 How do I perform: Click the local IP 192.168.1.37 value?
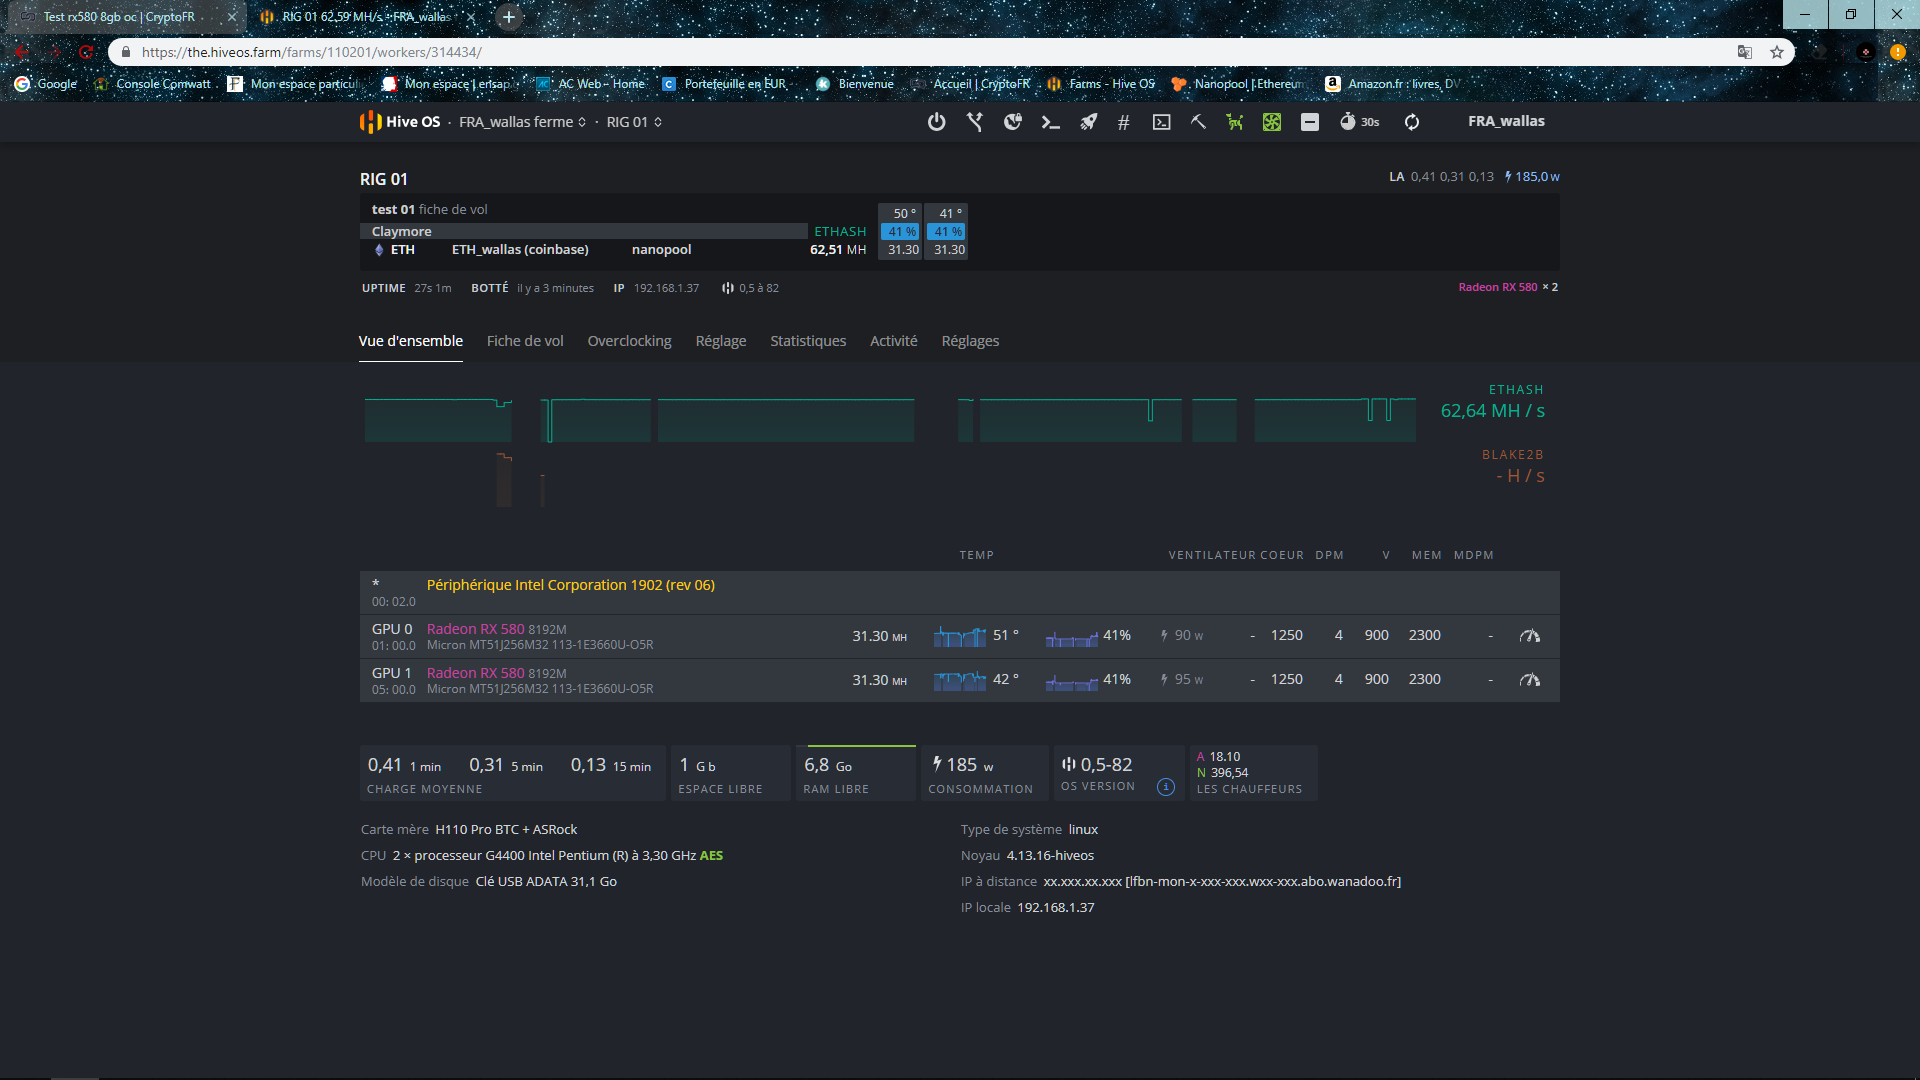1056,908
